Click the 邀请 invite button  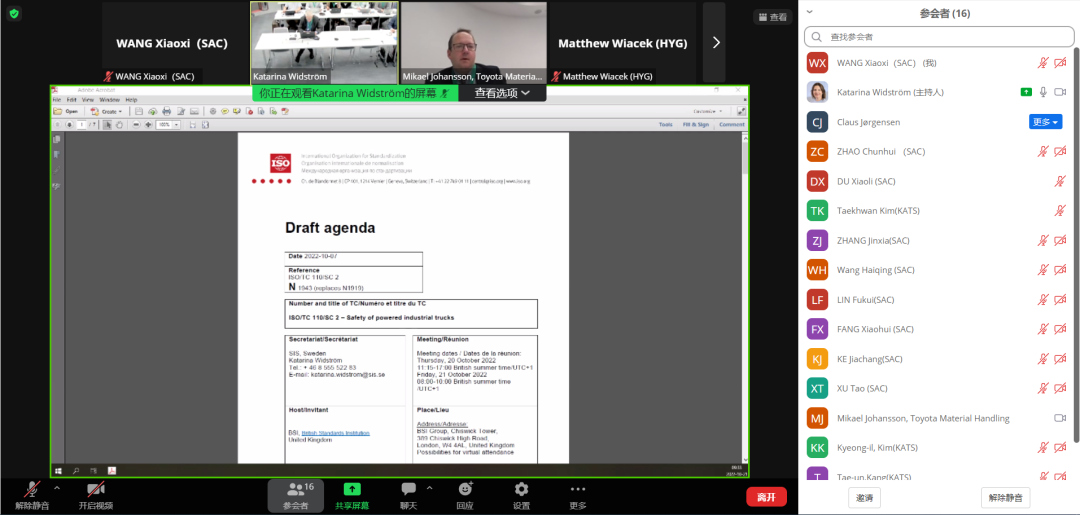[863, 497]
